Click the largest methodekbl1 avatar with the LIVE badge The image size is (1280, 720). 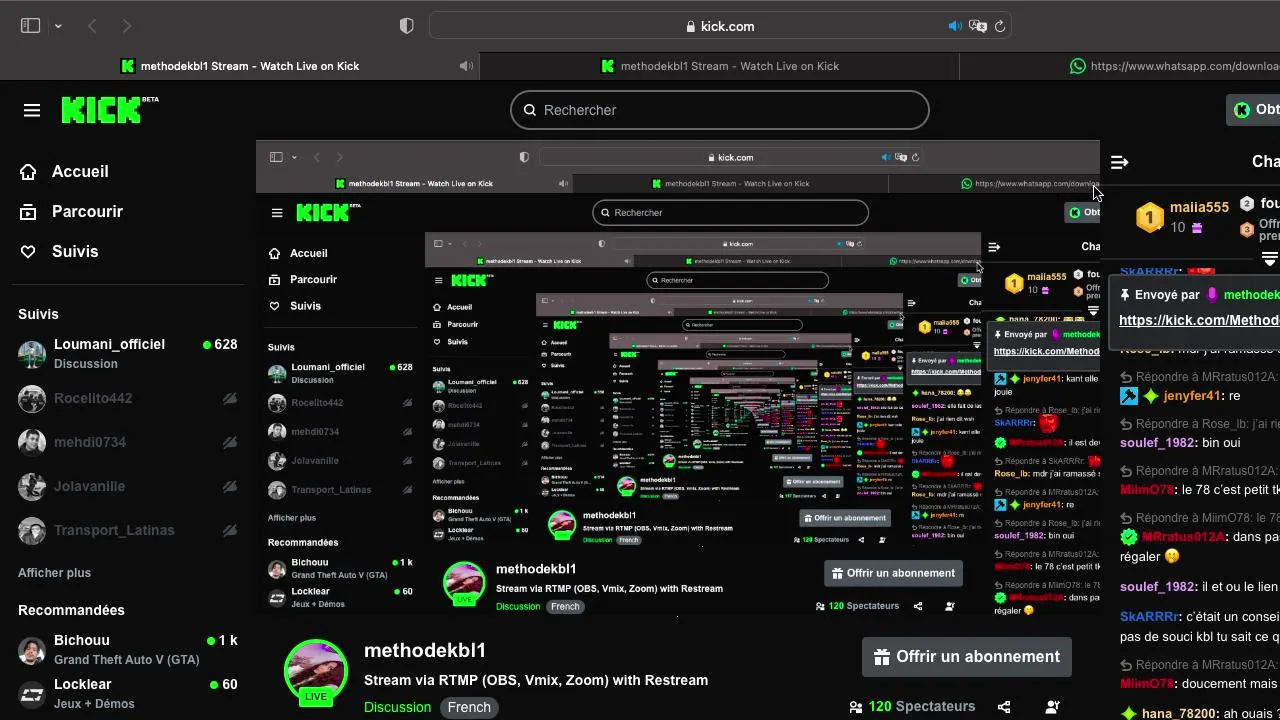(x=316, y=671)
